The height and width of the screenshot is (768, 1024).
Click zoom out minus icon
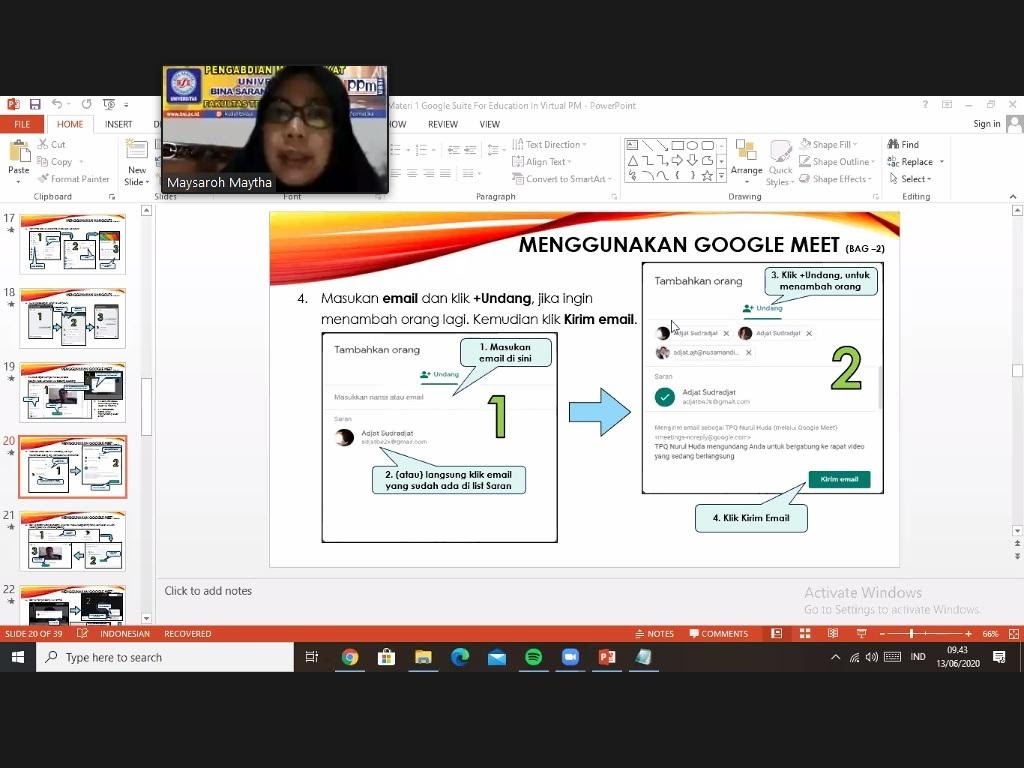(x=882, y=633)
